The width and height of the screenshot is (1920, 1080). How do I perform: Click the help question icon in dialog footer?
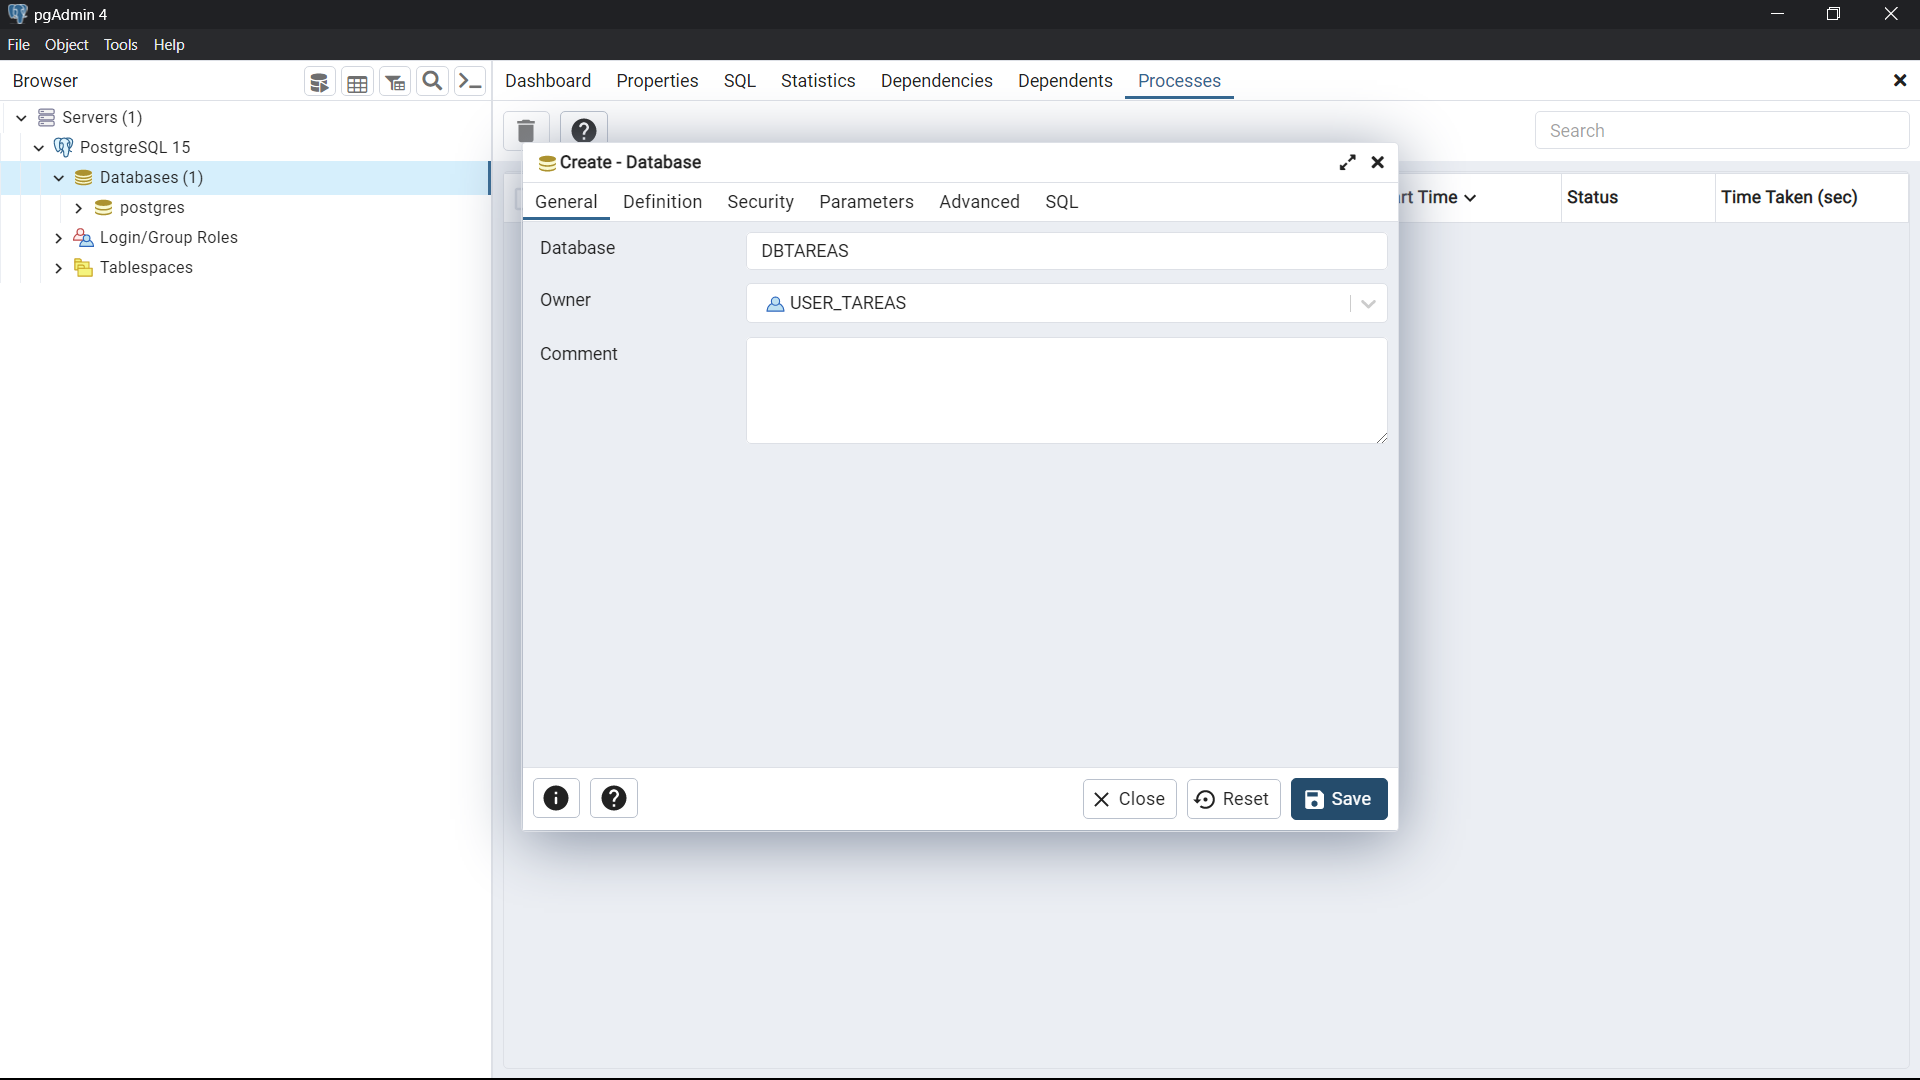click(x=614, y=798)
